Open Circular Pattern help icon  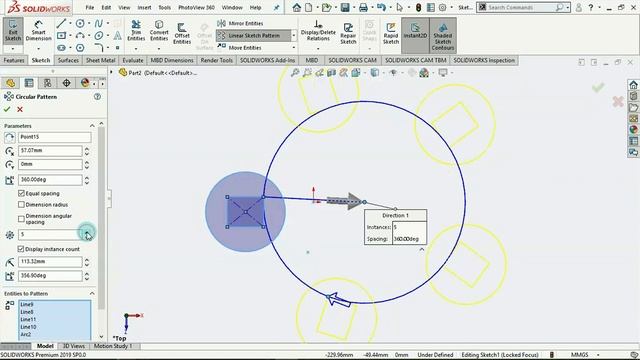(97, 97)
